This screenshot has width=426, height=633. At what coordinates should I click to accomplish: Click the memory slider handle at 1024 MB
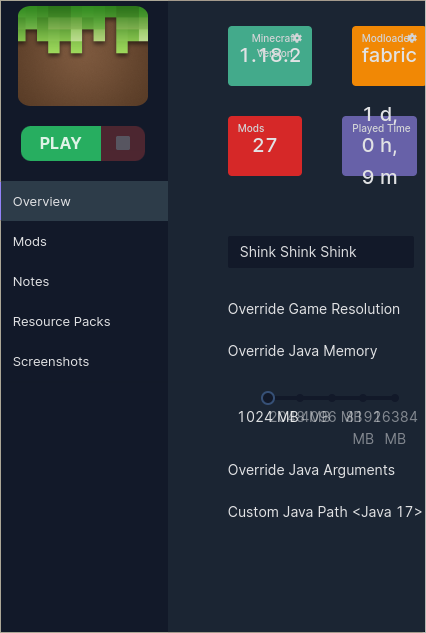pos(268,398)
